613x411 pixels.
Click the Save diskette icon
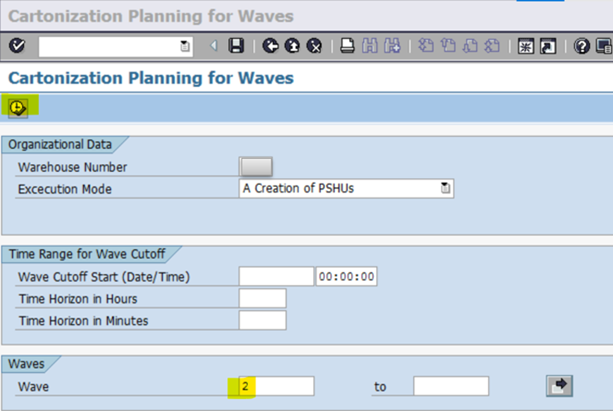(x=236, y=46)
